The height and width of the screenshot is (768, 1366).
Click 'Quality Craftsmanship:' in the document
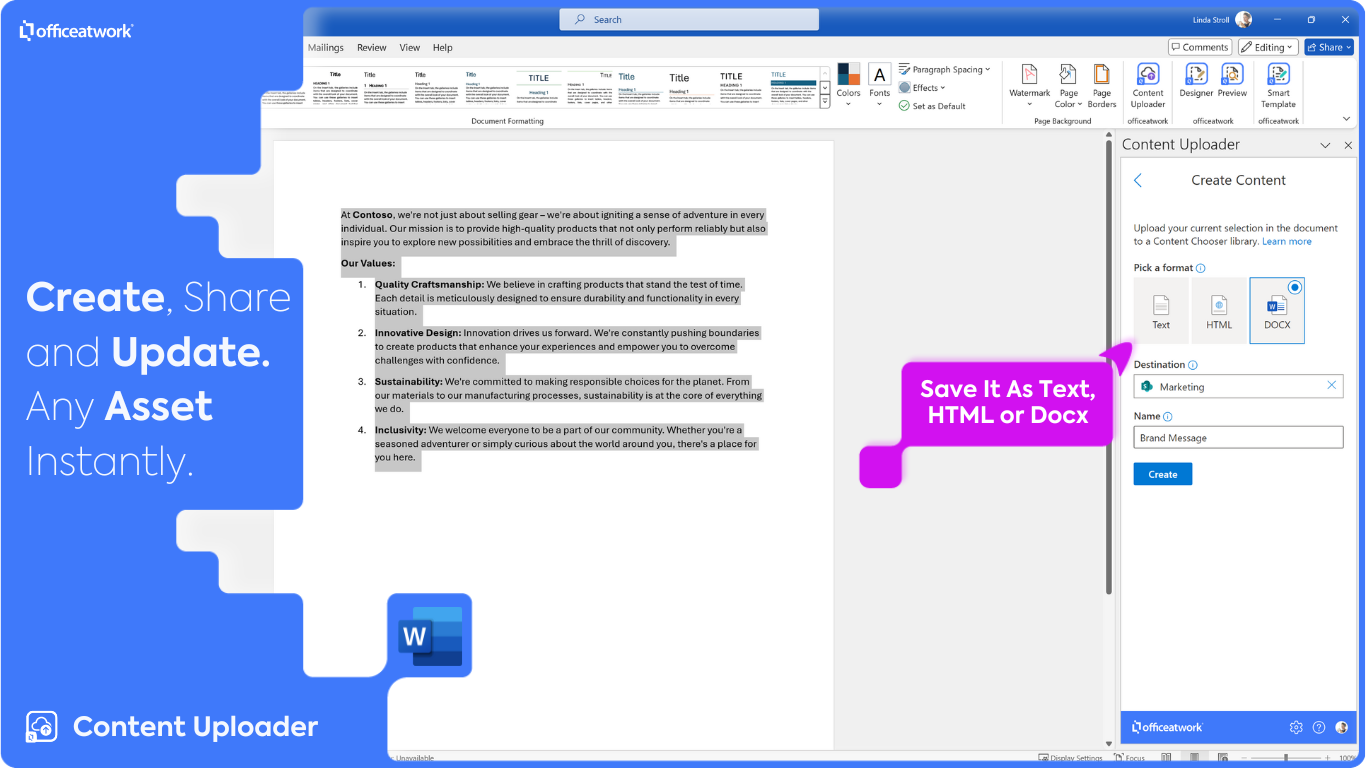429,284
